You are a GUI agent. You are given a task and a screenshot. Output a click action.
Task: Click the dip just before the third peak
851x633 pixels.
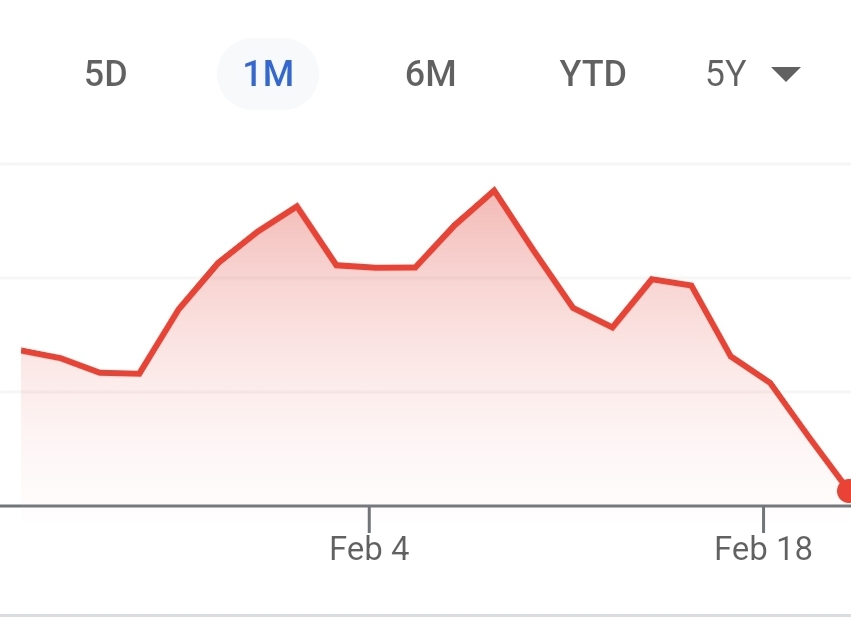point(612,327)
